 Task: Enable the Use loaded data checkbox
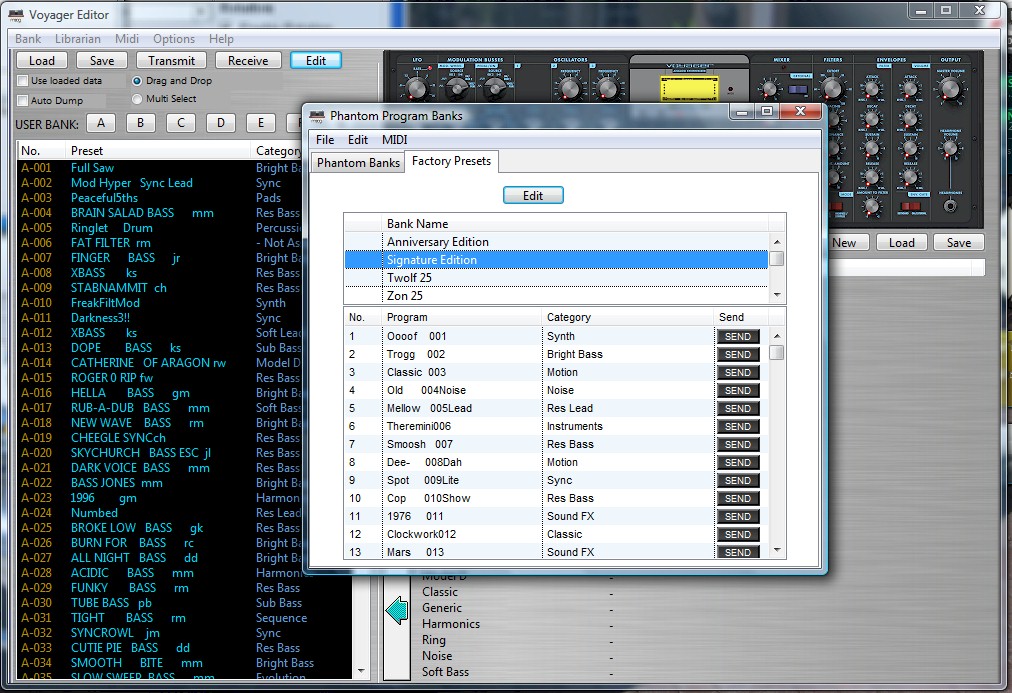[x=23, y=81]
